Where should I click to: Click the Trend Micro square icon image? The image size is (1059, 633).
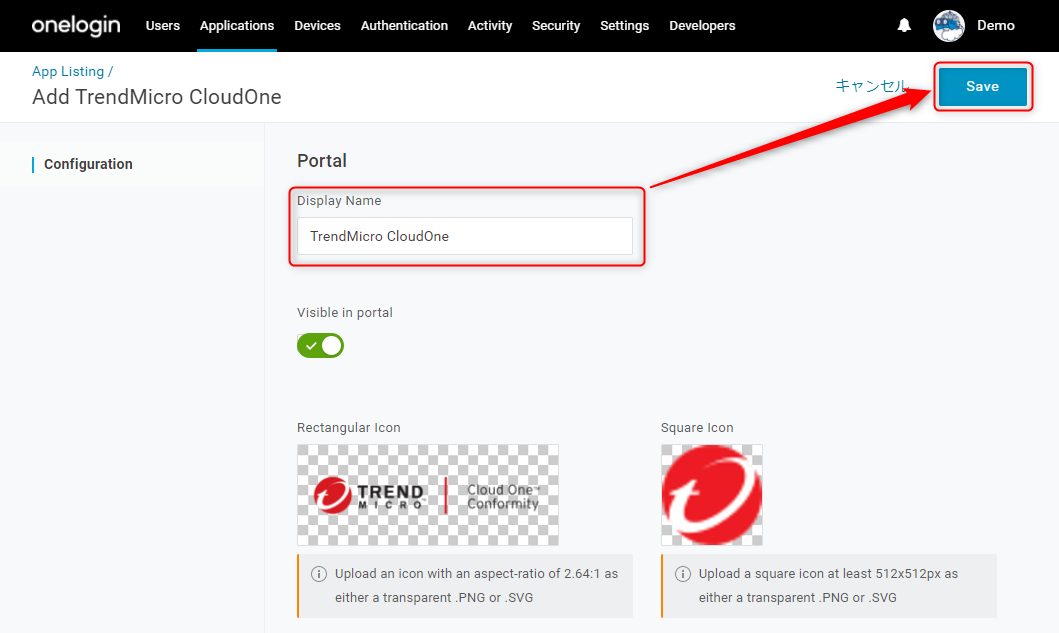coord(712,495)
